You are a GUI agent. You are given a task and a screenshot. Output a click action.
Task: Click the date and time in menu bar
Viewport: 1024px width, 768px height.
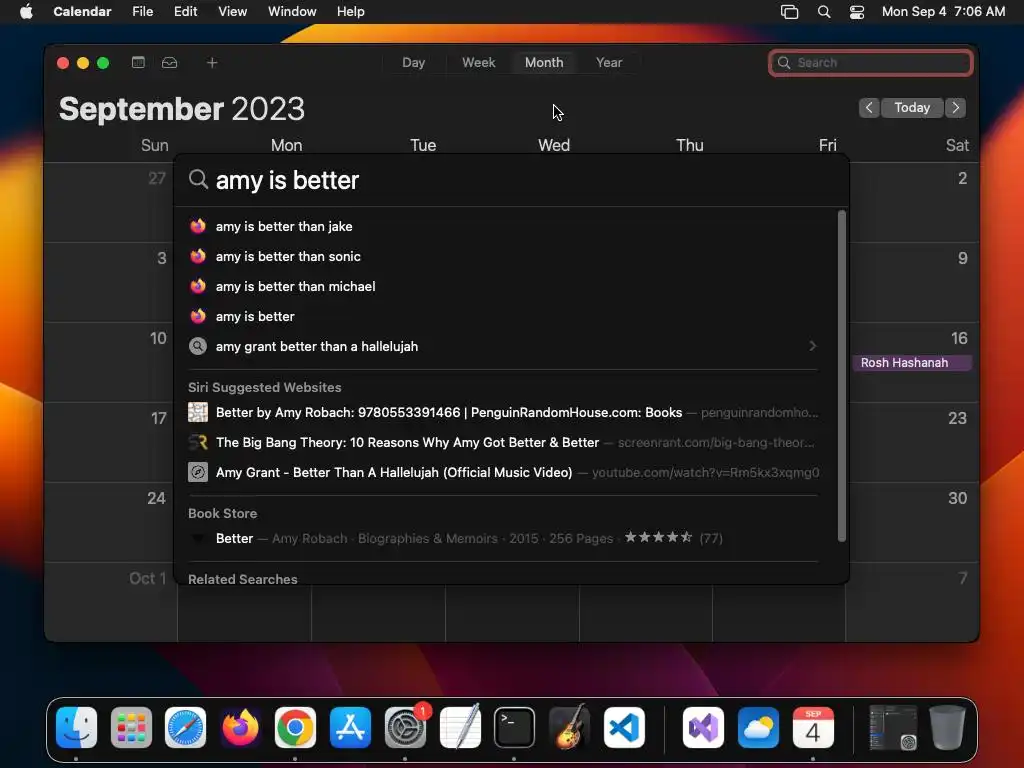(943, 11)
